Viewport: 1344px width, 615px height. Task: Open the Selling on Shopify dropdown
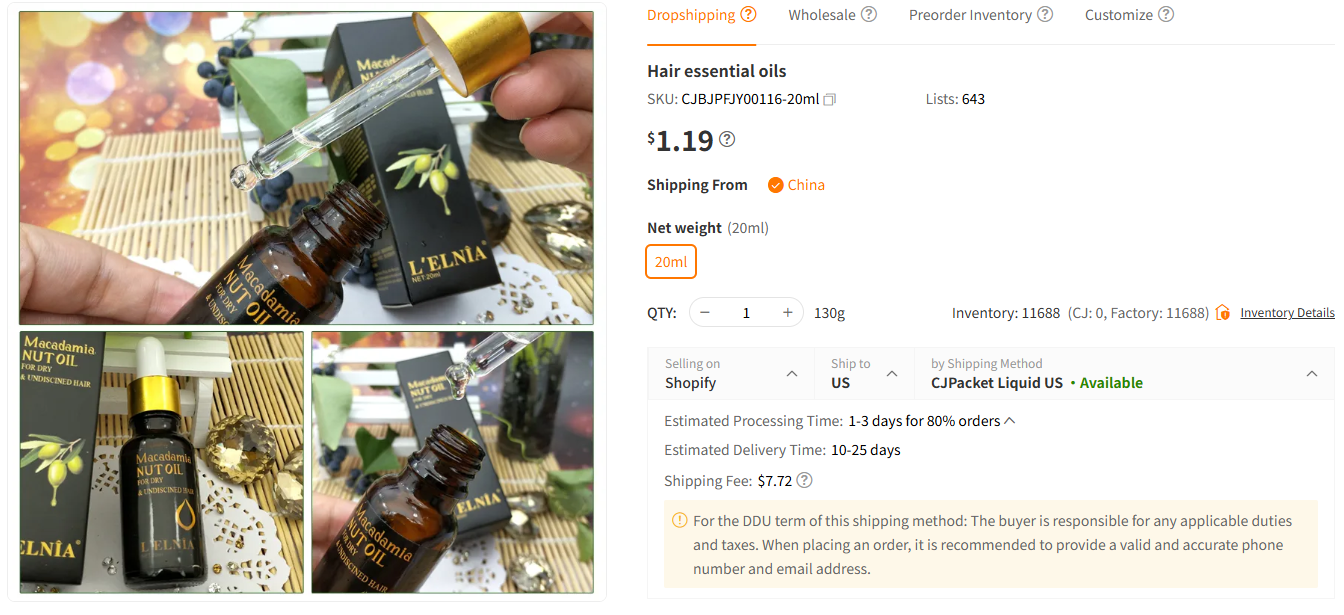731,374
